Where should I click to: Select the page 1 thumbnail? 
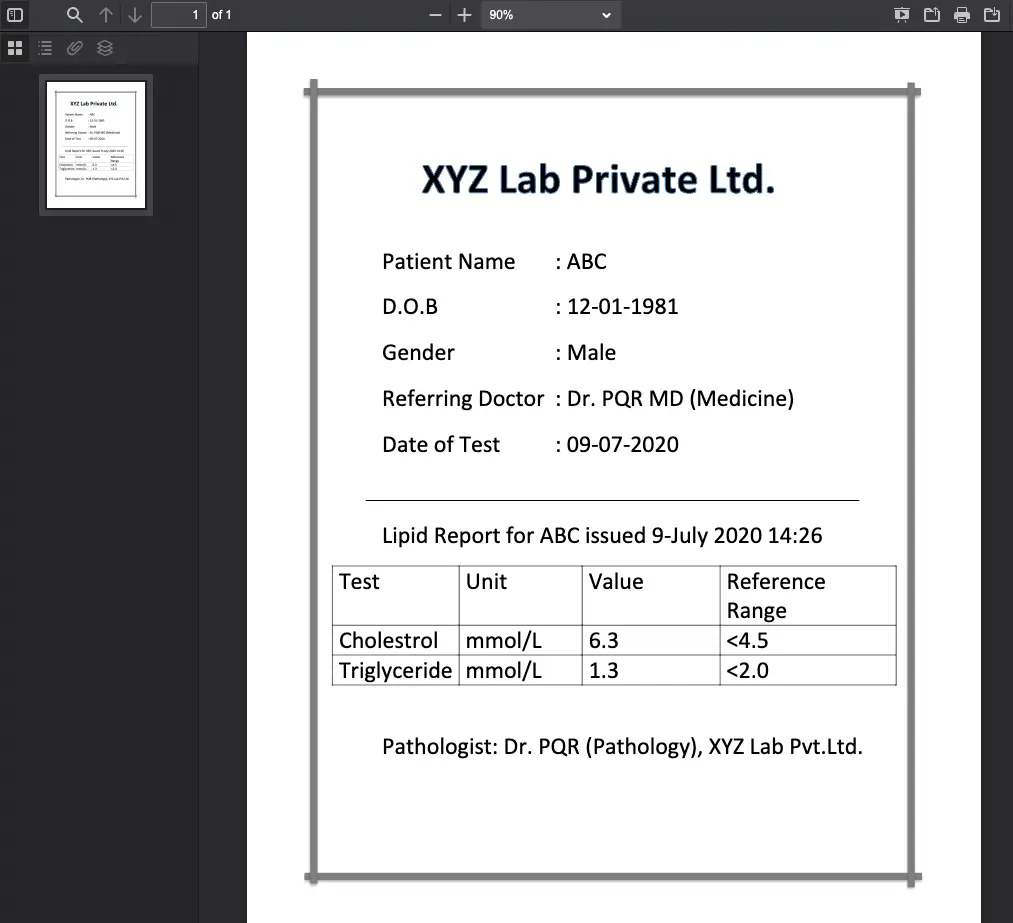point(96,145)
